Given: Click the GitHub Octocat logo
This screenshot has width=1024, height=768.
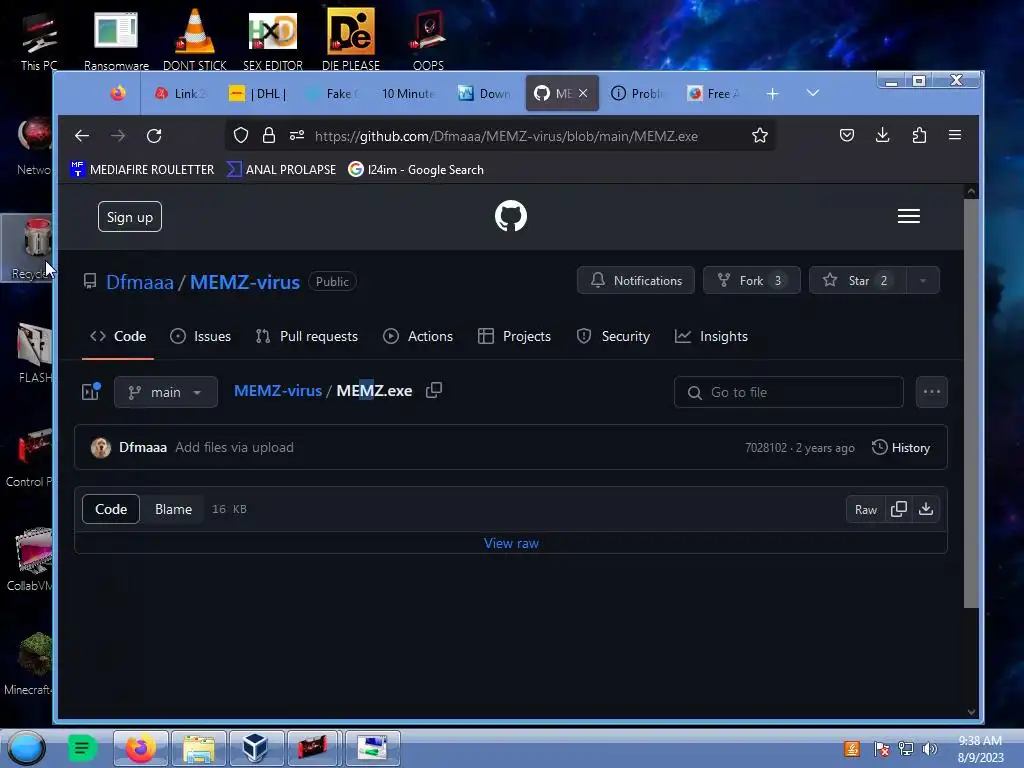Looking at the screenshot, I should [511, 216].
